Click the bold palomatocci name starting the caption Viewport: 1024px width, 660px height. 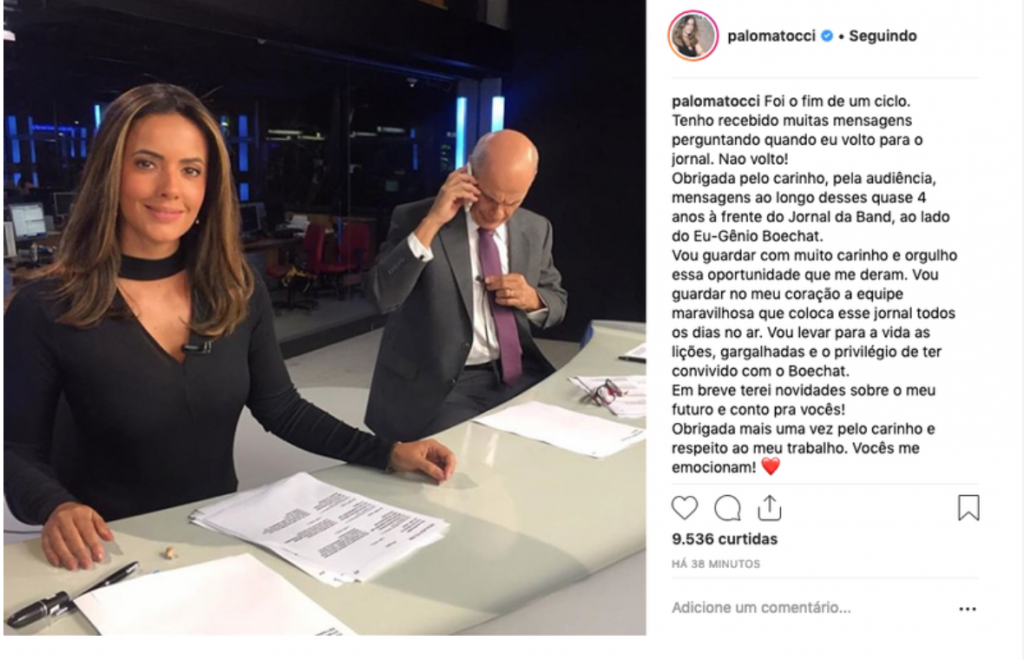click(716, 101)
